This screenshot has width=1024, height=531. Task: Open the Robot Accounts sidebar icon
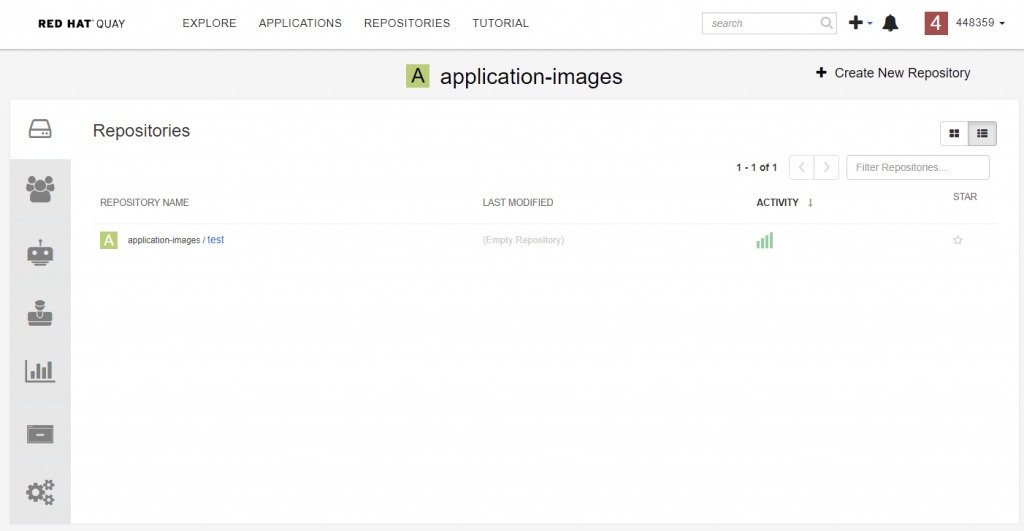coord(40,252)
